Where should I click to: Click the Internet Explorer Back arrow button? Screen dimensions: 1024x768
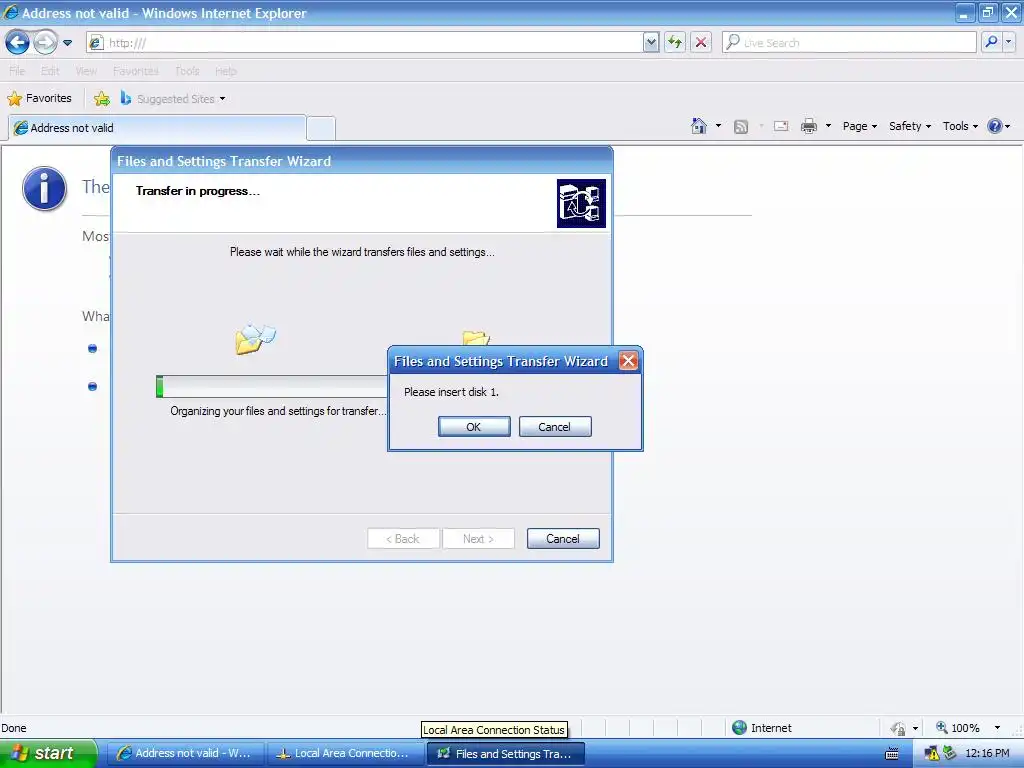pos(18,42)
